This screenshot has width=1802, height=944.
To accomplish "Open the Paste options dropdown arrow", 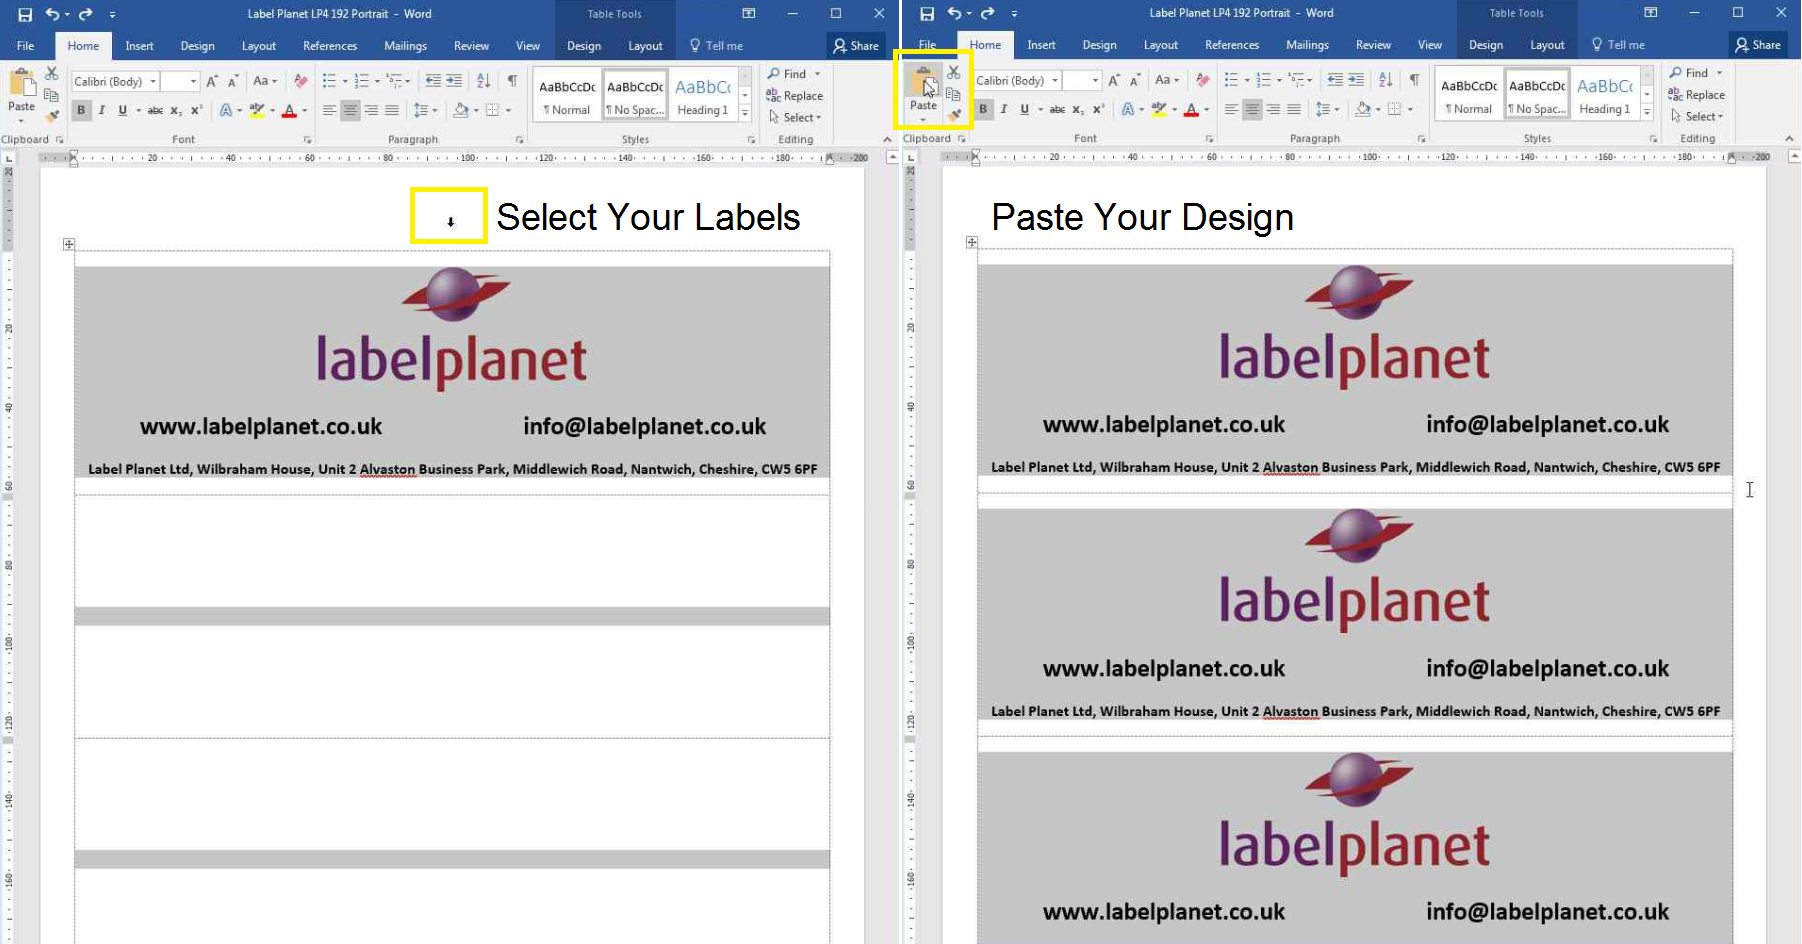I will tap(21, 120).
